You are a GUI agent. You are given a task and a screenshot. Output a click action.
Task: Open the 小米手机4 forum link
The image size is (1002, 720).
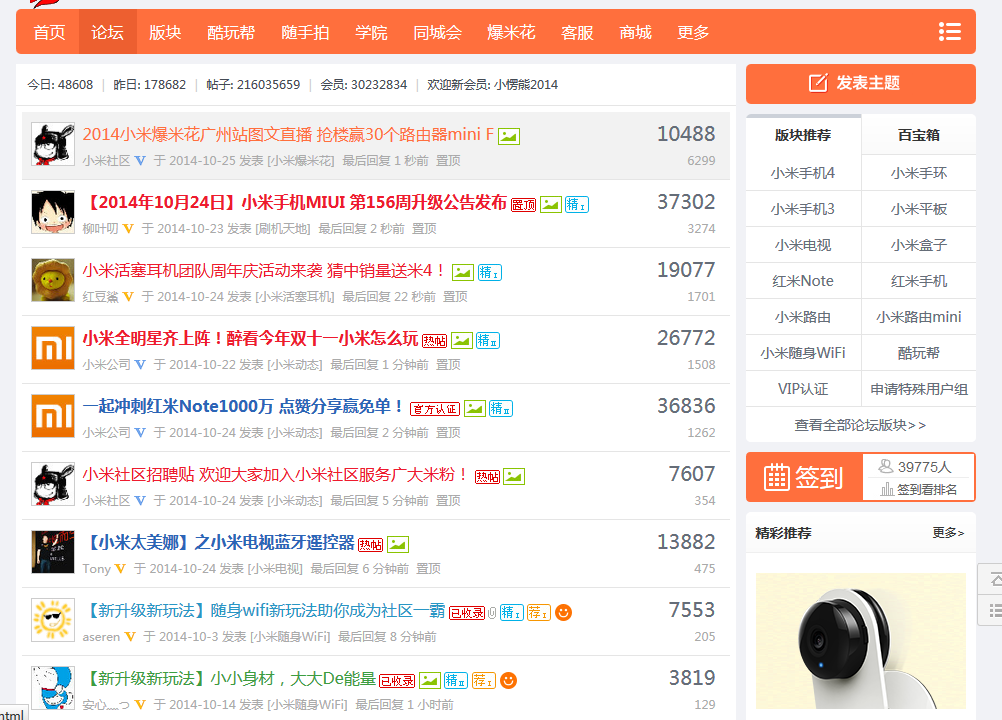coord(802,172)
